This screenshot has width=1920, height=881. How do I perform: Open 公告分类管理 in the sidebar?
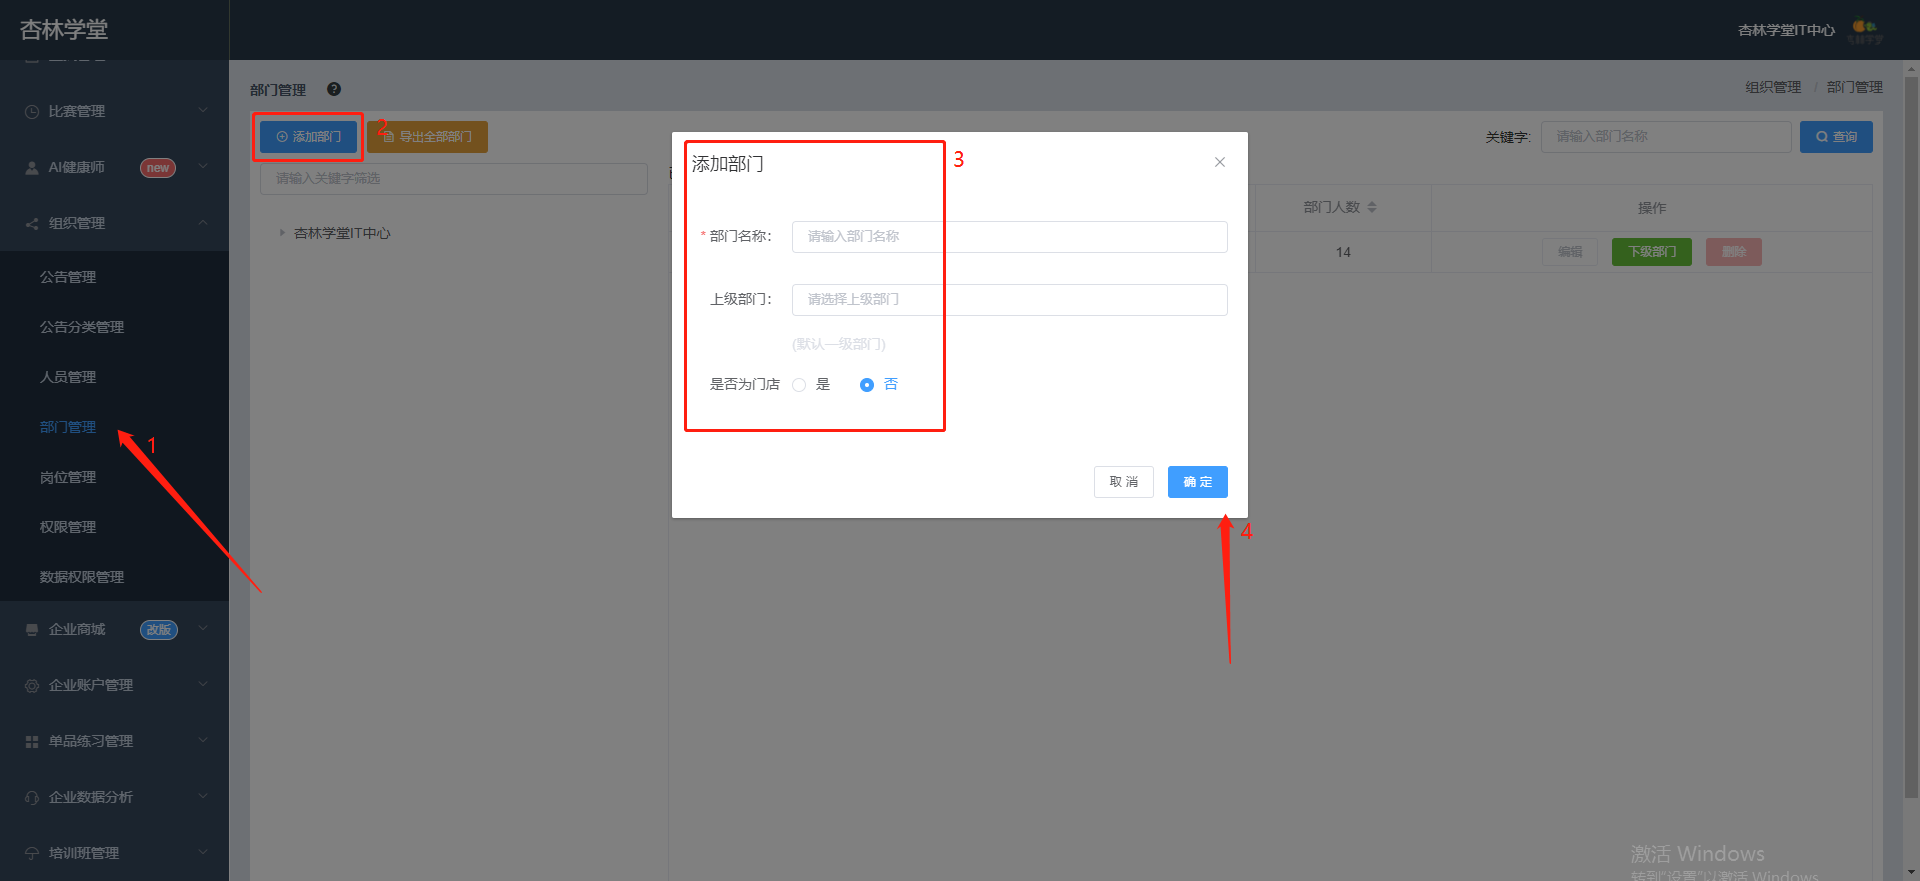tap(82, 327)
